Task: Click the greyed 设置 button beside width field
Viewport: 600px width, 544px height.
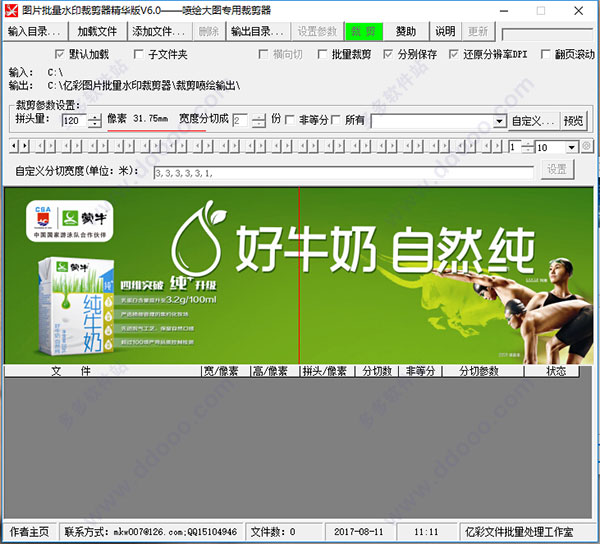Action: click(x=557, y=169)
